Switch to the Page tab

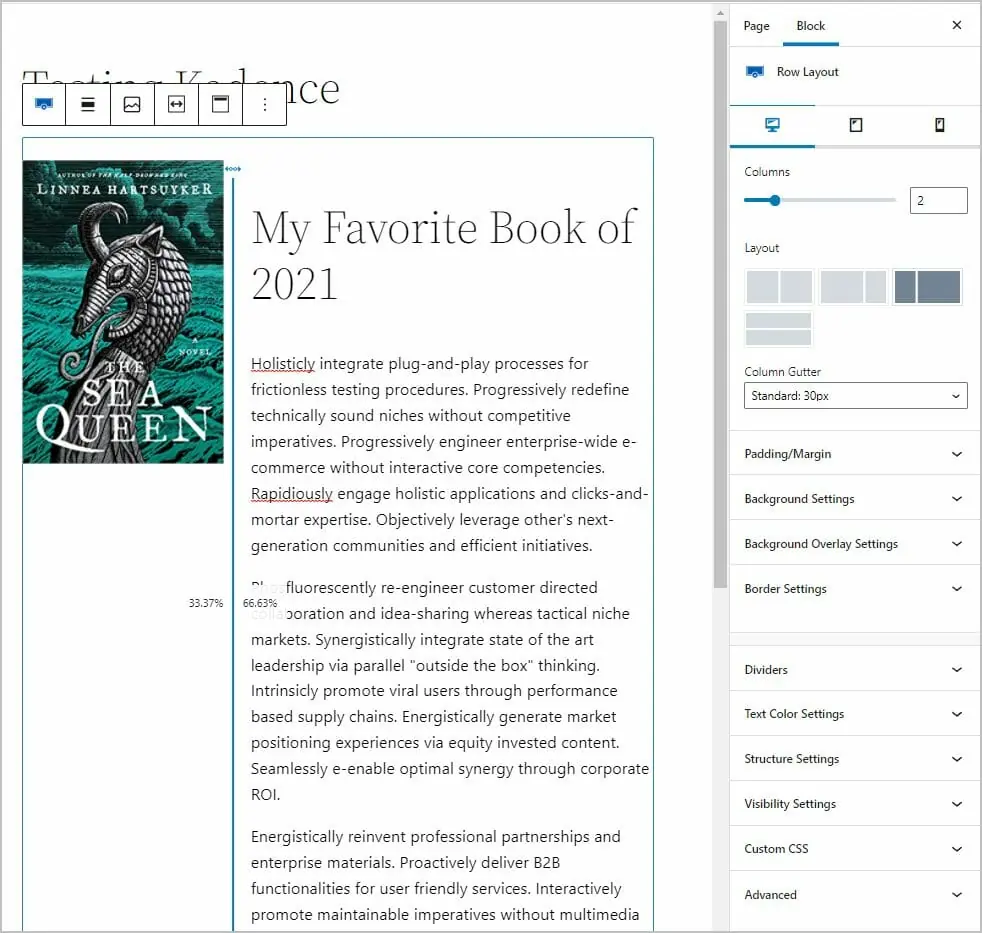pyautogui.click(x=757, y=26)
